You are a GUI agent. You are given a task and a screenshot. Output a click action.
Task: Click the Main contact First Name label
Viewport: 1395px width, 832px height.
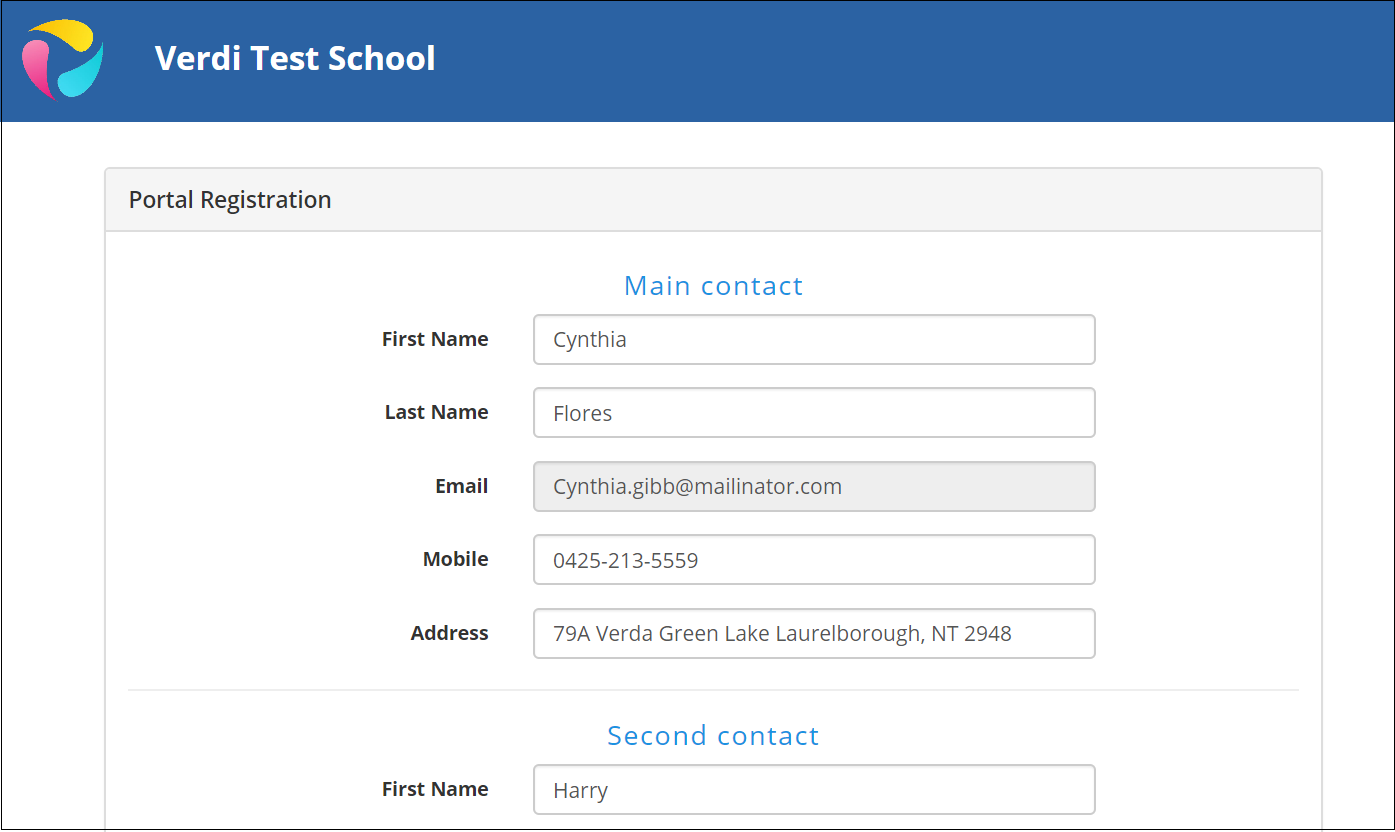coord(435,339)
